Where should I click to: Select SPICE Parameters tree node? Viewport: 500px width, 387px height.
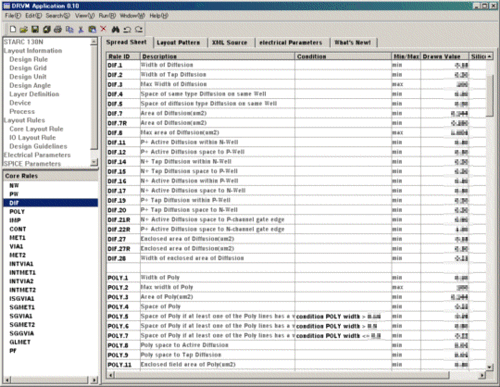32,163
